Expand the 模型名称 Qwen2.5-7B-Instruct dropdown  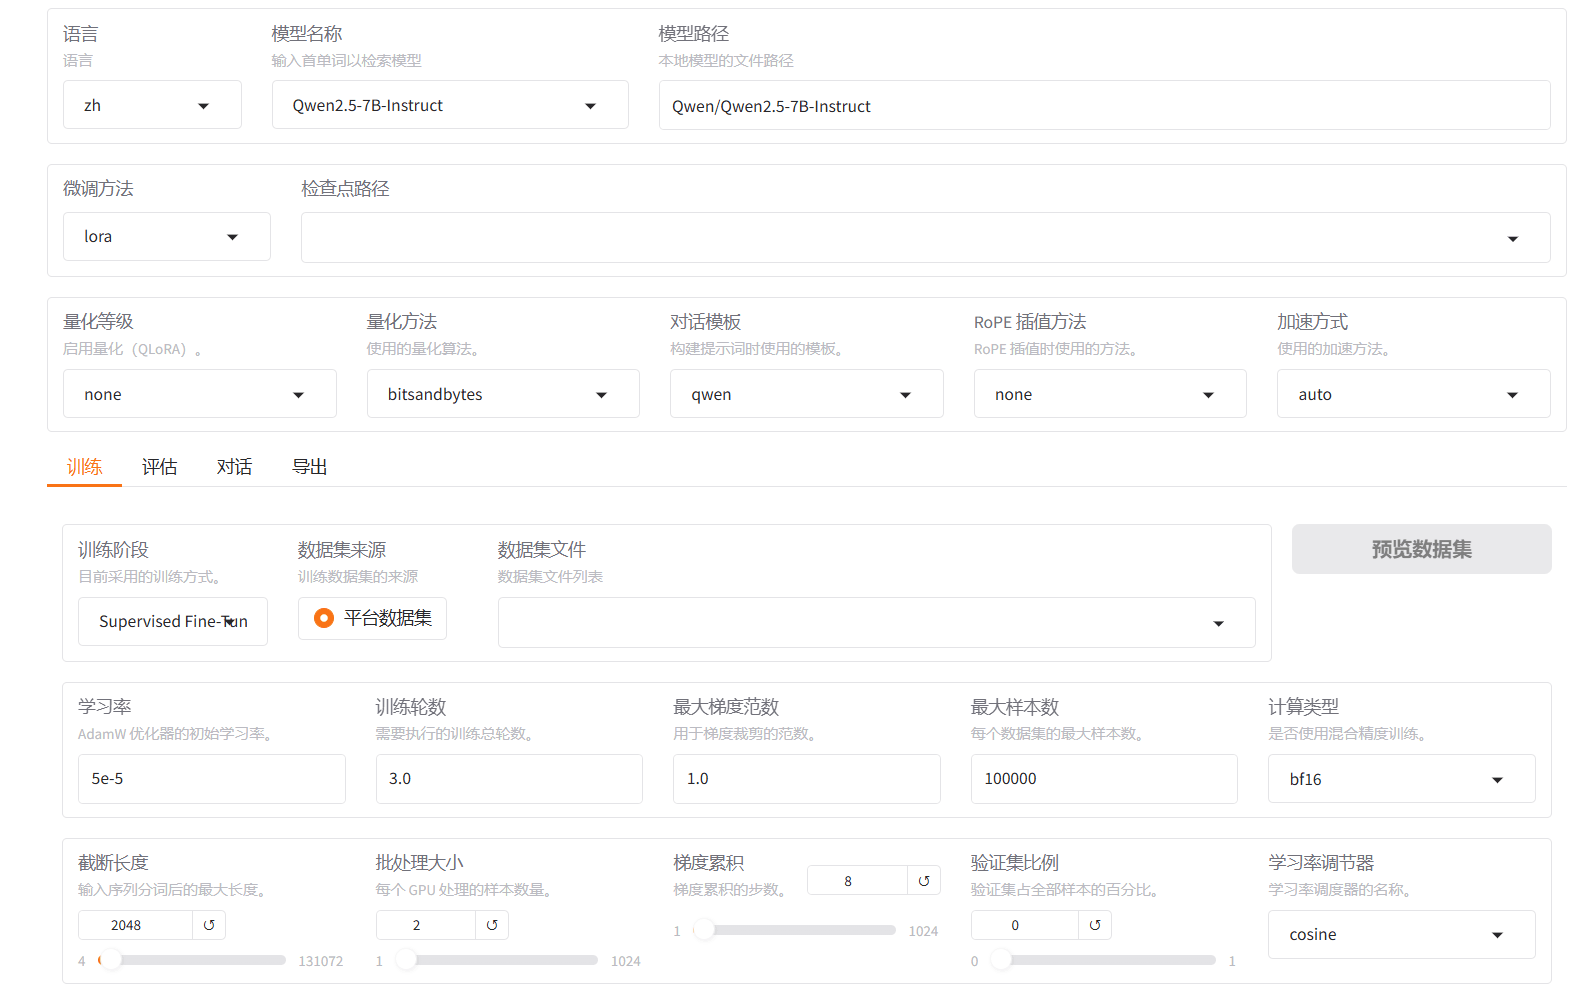pyautogui.click(x=450, y=105)
